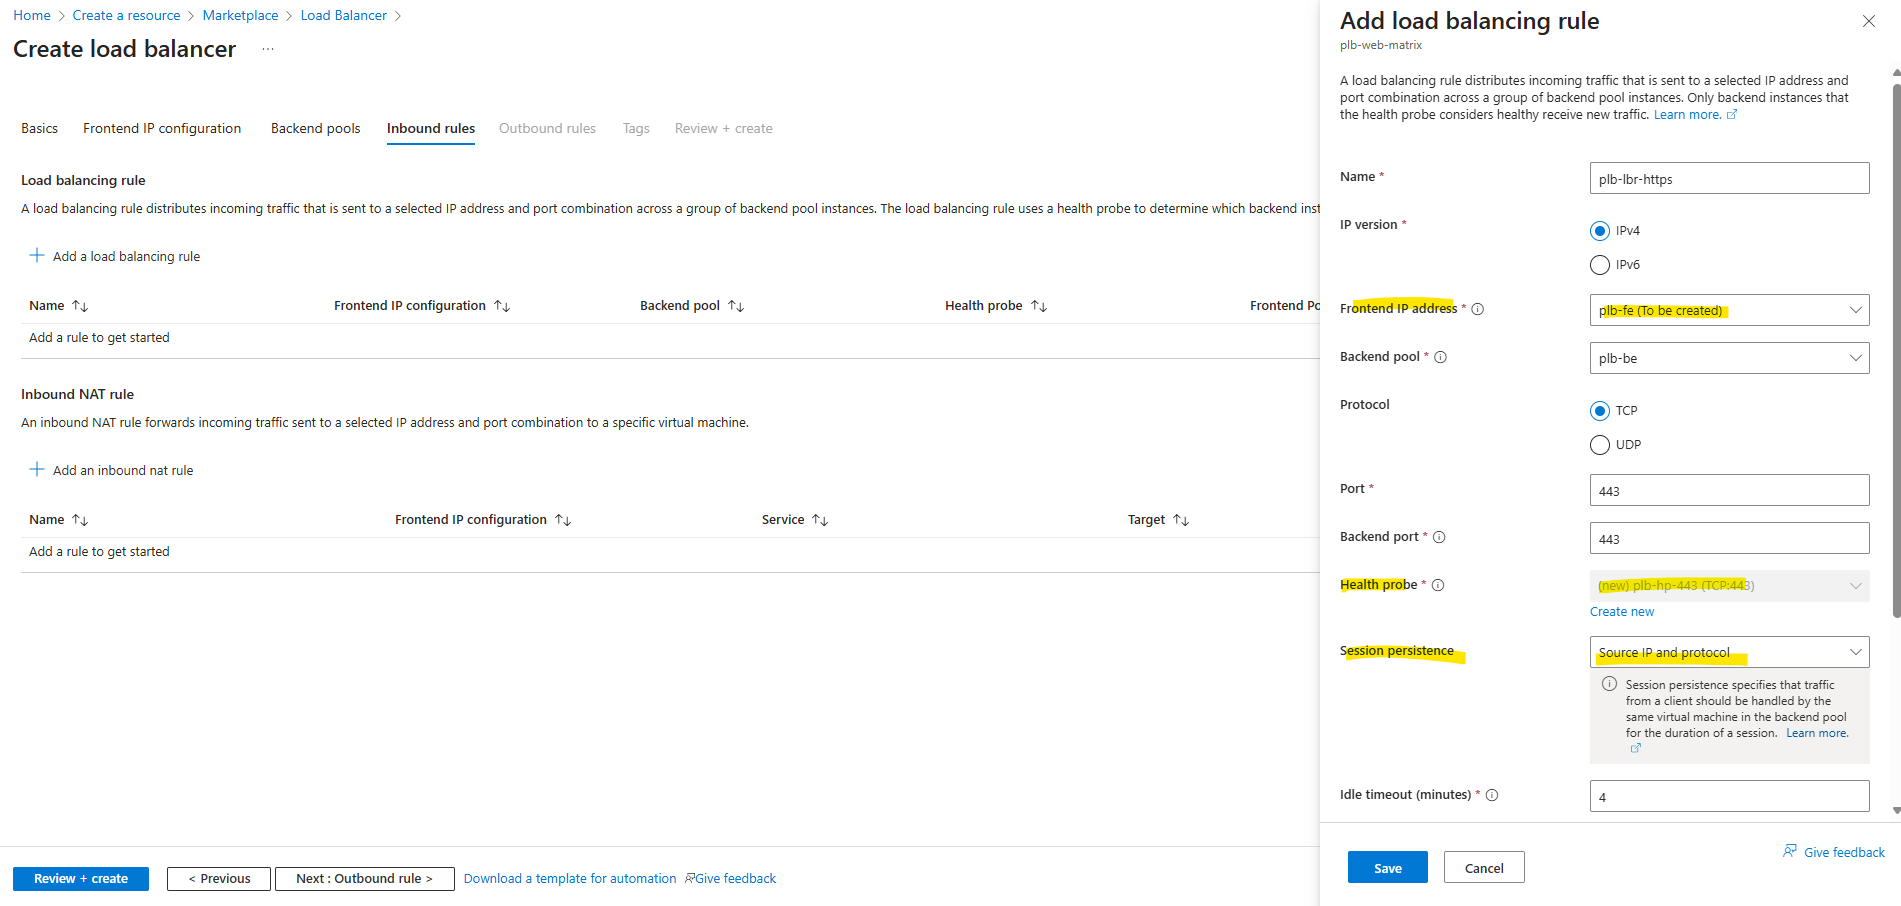Sort load balancing rules by Health probe
1901x906 pixels.
tap(1039, 306)
